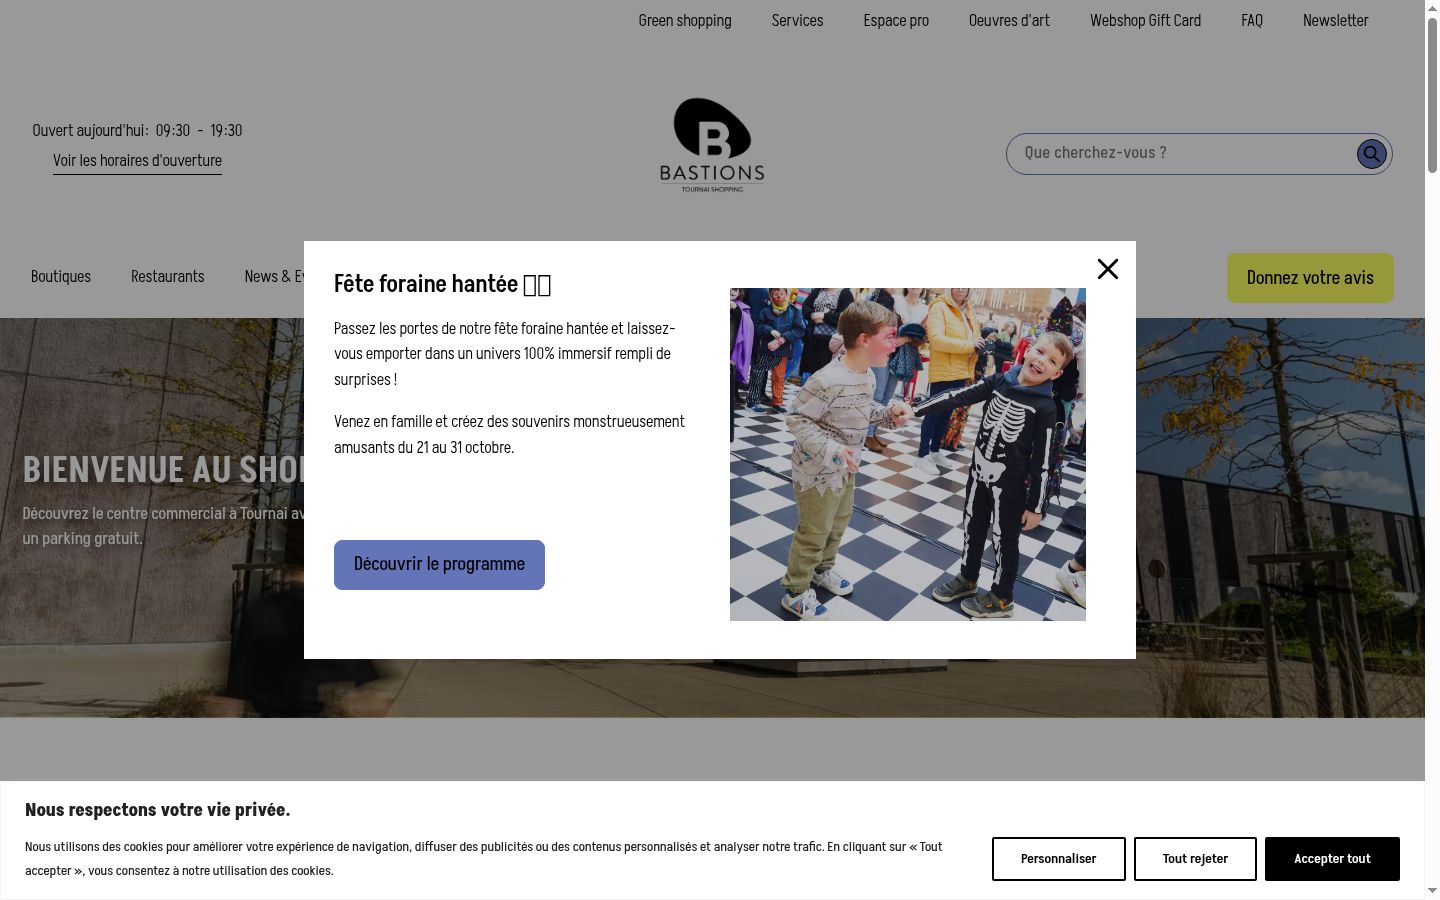The height and width of the screenshot is (900, 1440).
Task: Open the Services menu item
Action: [x=797, y=20]
